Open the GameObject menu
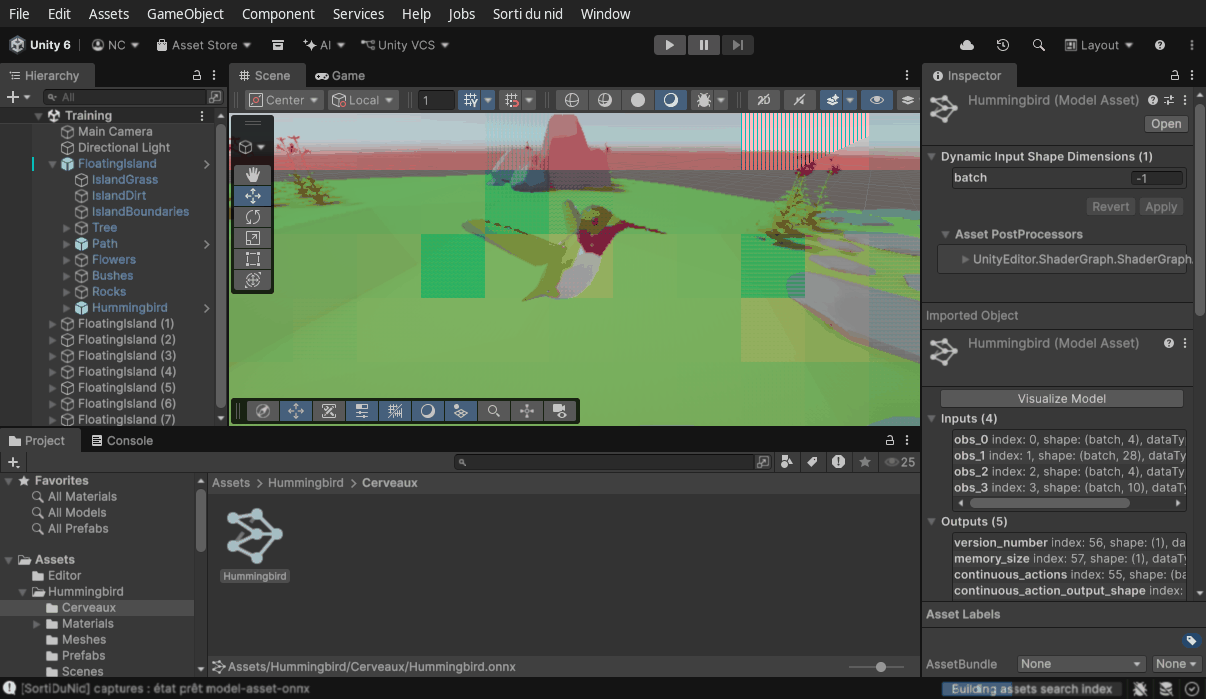 pyautogui.click(x=186, y=14)
